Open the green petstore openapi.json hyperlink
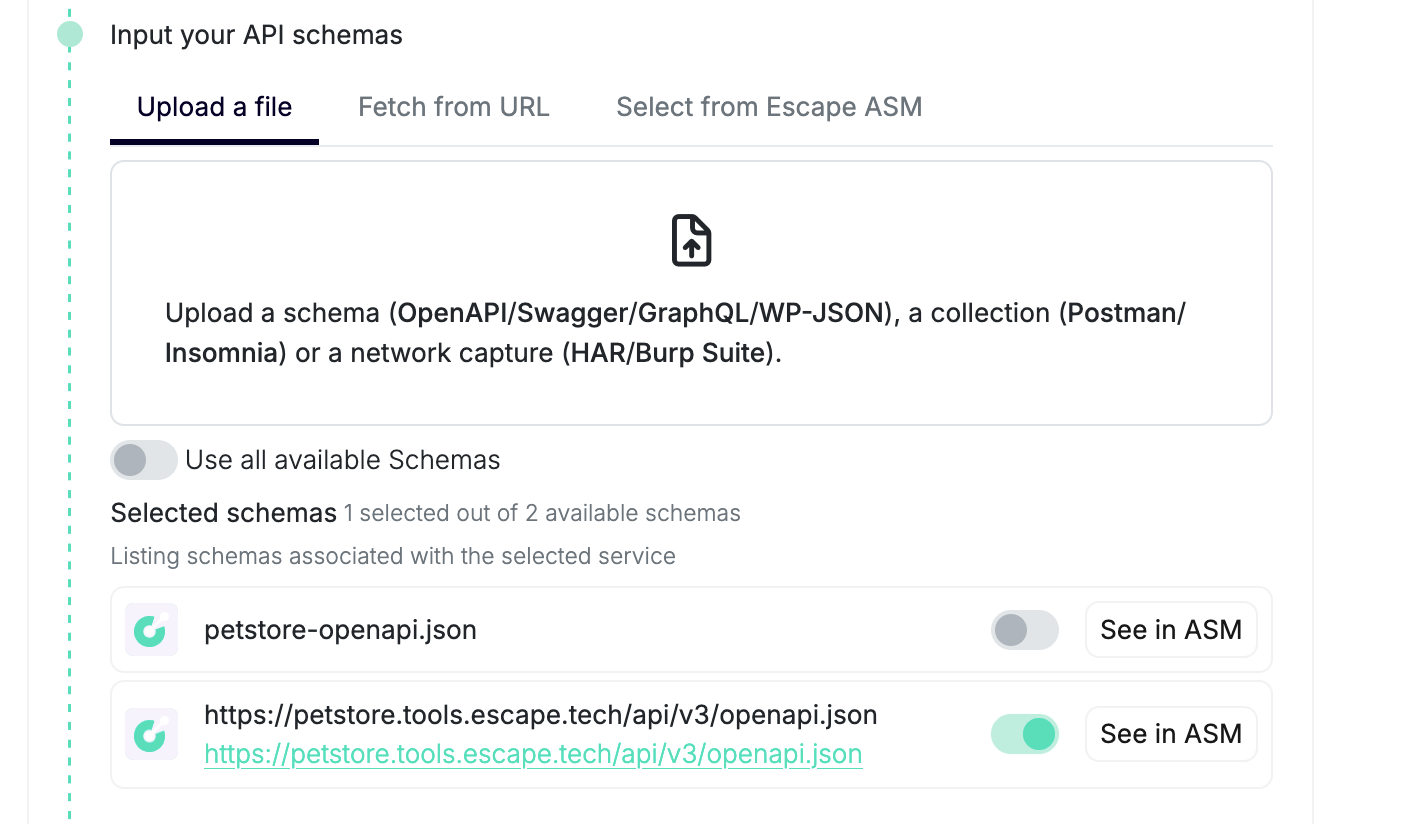1414x824 pixels. coord(533,754)
